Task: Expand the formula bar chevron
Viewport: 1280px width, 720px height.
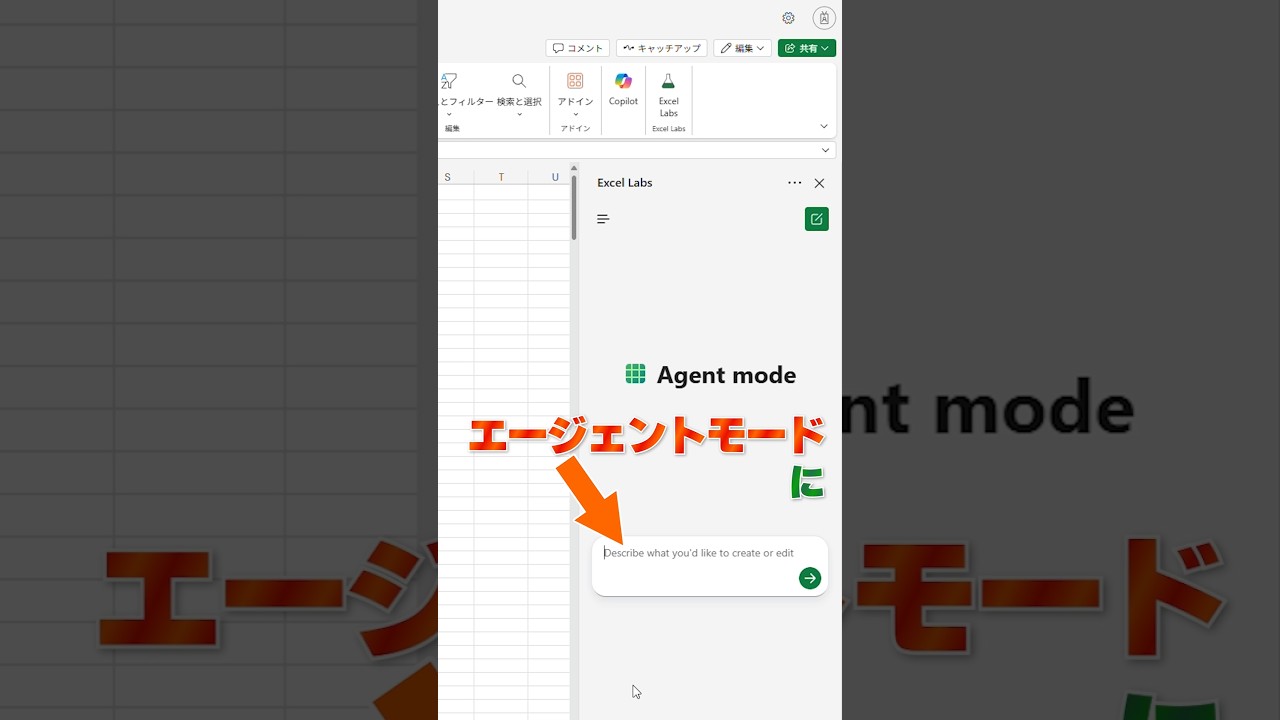Action: [825, 150]
